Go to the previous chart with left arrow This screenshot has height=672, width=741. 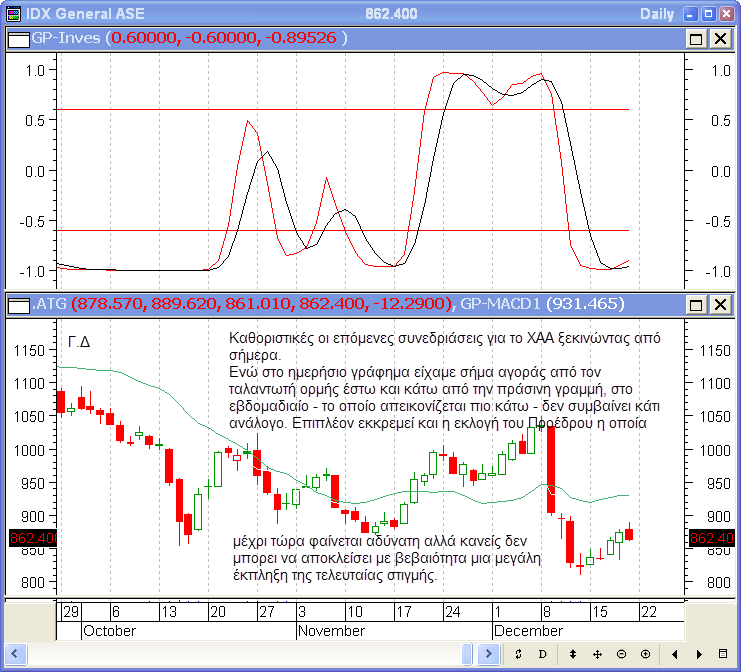coord(675,654)
